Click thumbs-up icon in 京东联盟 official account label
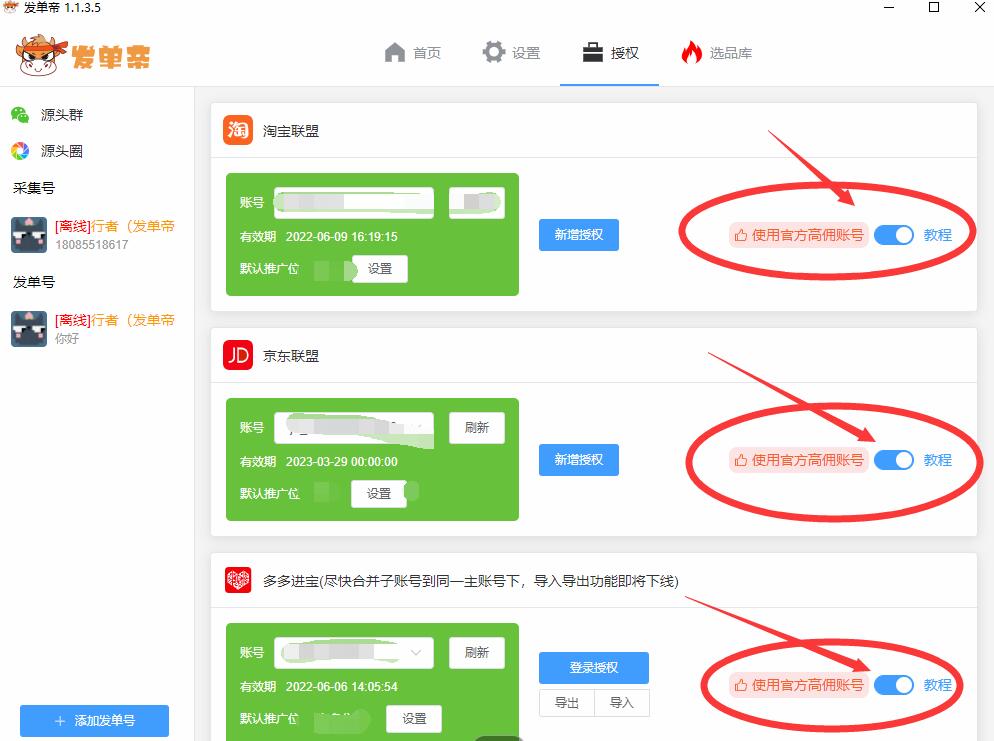 pos(740,460)
